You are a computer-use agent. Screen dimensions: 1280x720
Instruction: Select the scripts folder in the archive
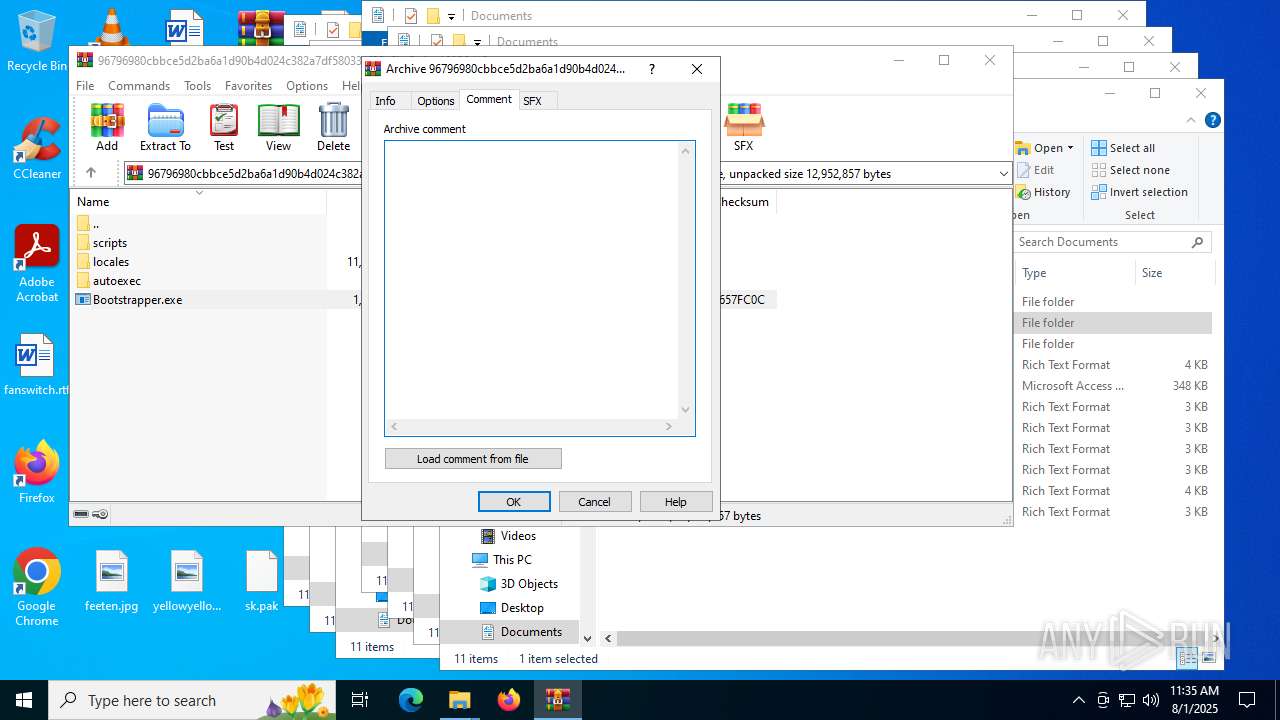coord(110,243)
